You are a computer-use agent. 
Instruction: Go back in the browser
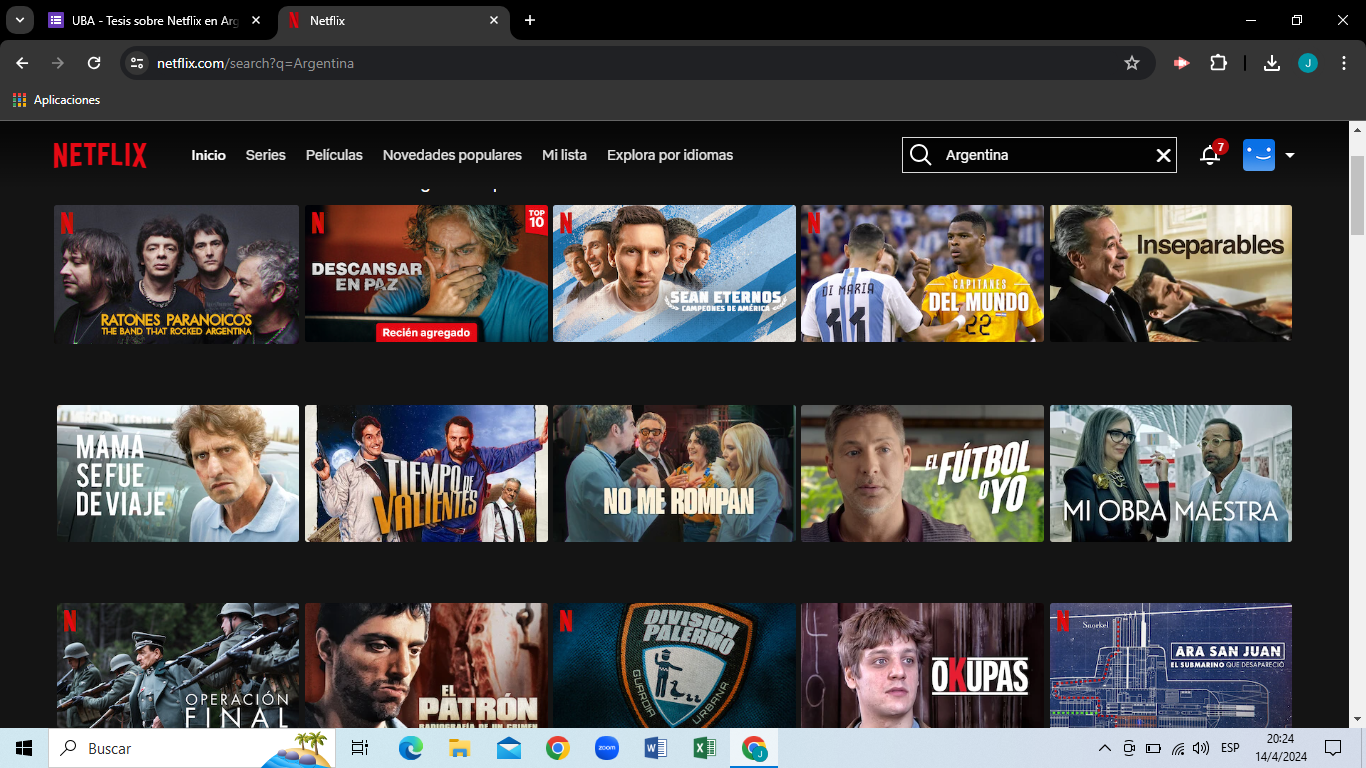pyautogui.click(x=22, y=63)
